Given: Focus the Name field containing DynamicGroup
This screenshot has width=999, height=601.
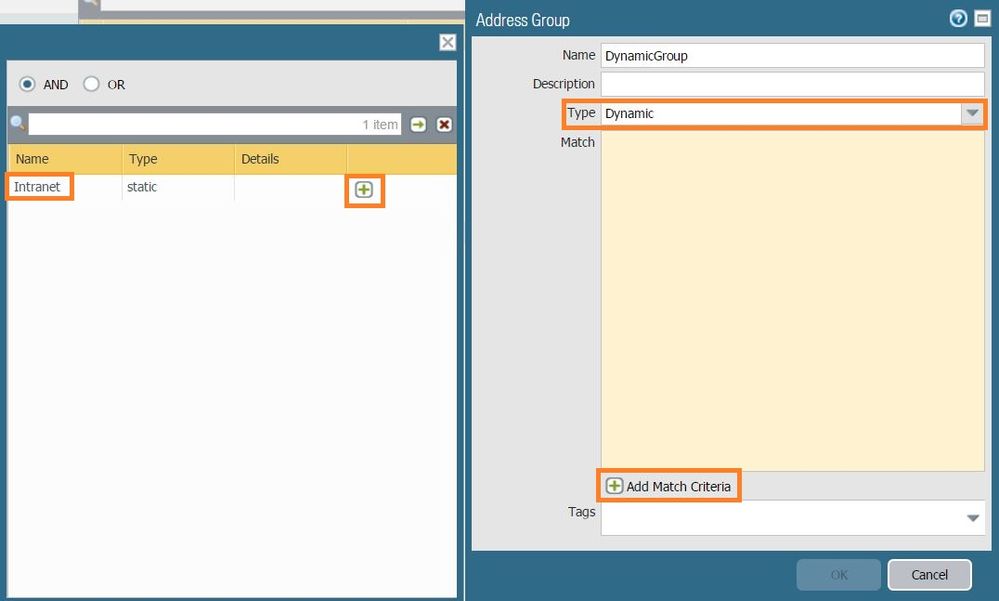Looking at the screenshot, I should coord(792,56).
